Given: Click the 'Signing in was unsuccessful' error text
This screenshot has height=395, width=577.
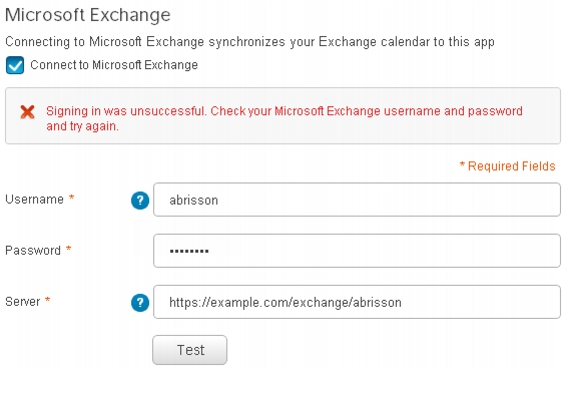Looking at the screenshot, I should click(x=284, y=118).
